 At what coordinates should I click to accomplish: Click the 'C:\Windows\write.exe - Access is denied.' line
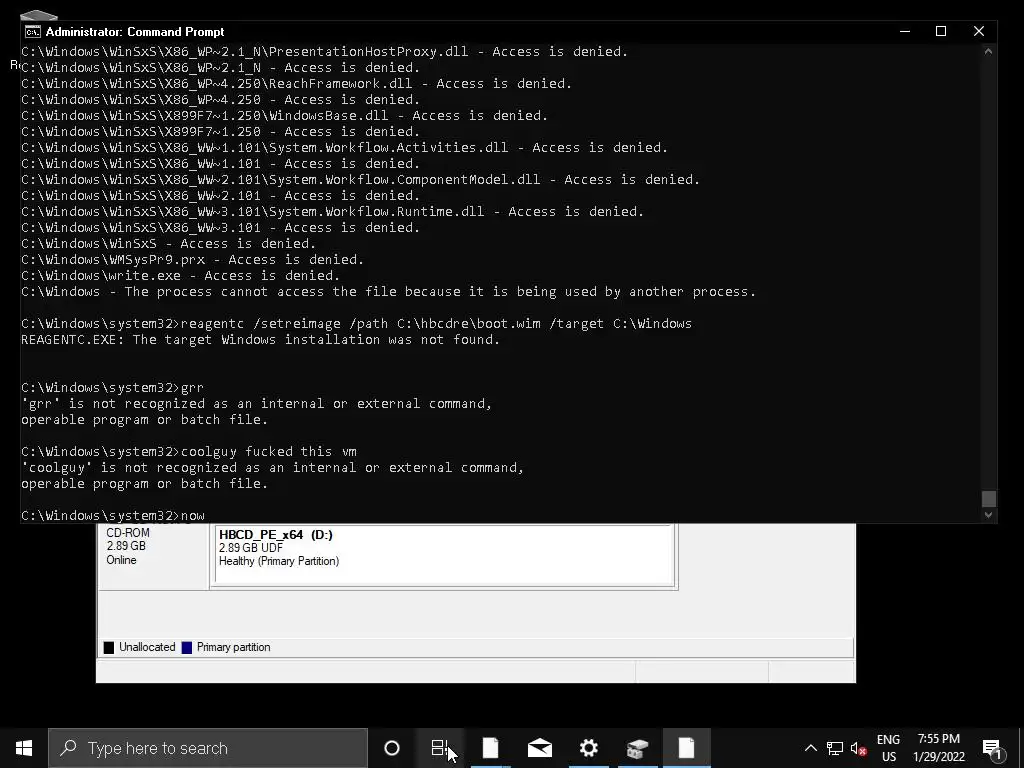pos(180,276)
